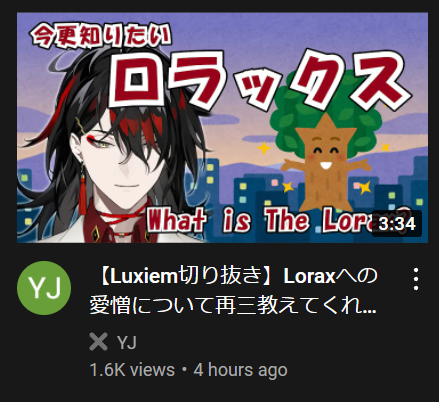
Task: Open the three-dot video options menu
Action: pos(416,279)
